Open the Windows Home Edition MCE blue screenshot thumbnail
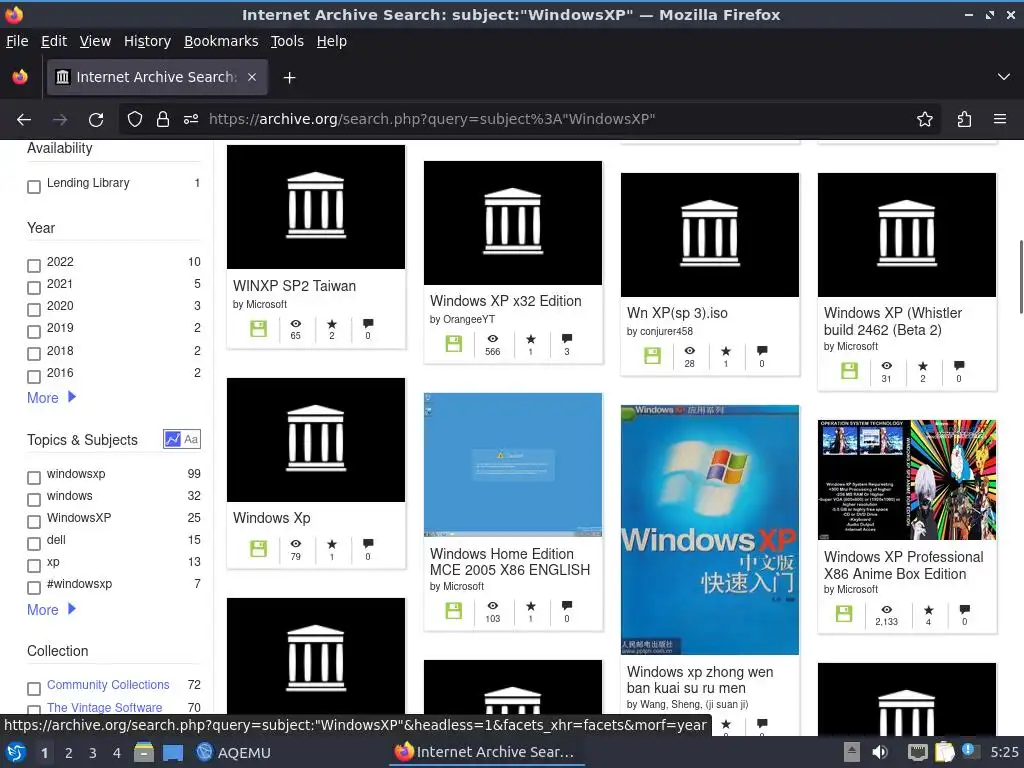The height and width of the screenshot is (768, 1024). pos(513,464)
